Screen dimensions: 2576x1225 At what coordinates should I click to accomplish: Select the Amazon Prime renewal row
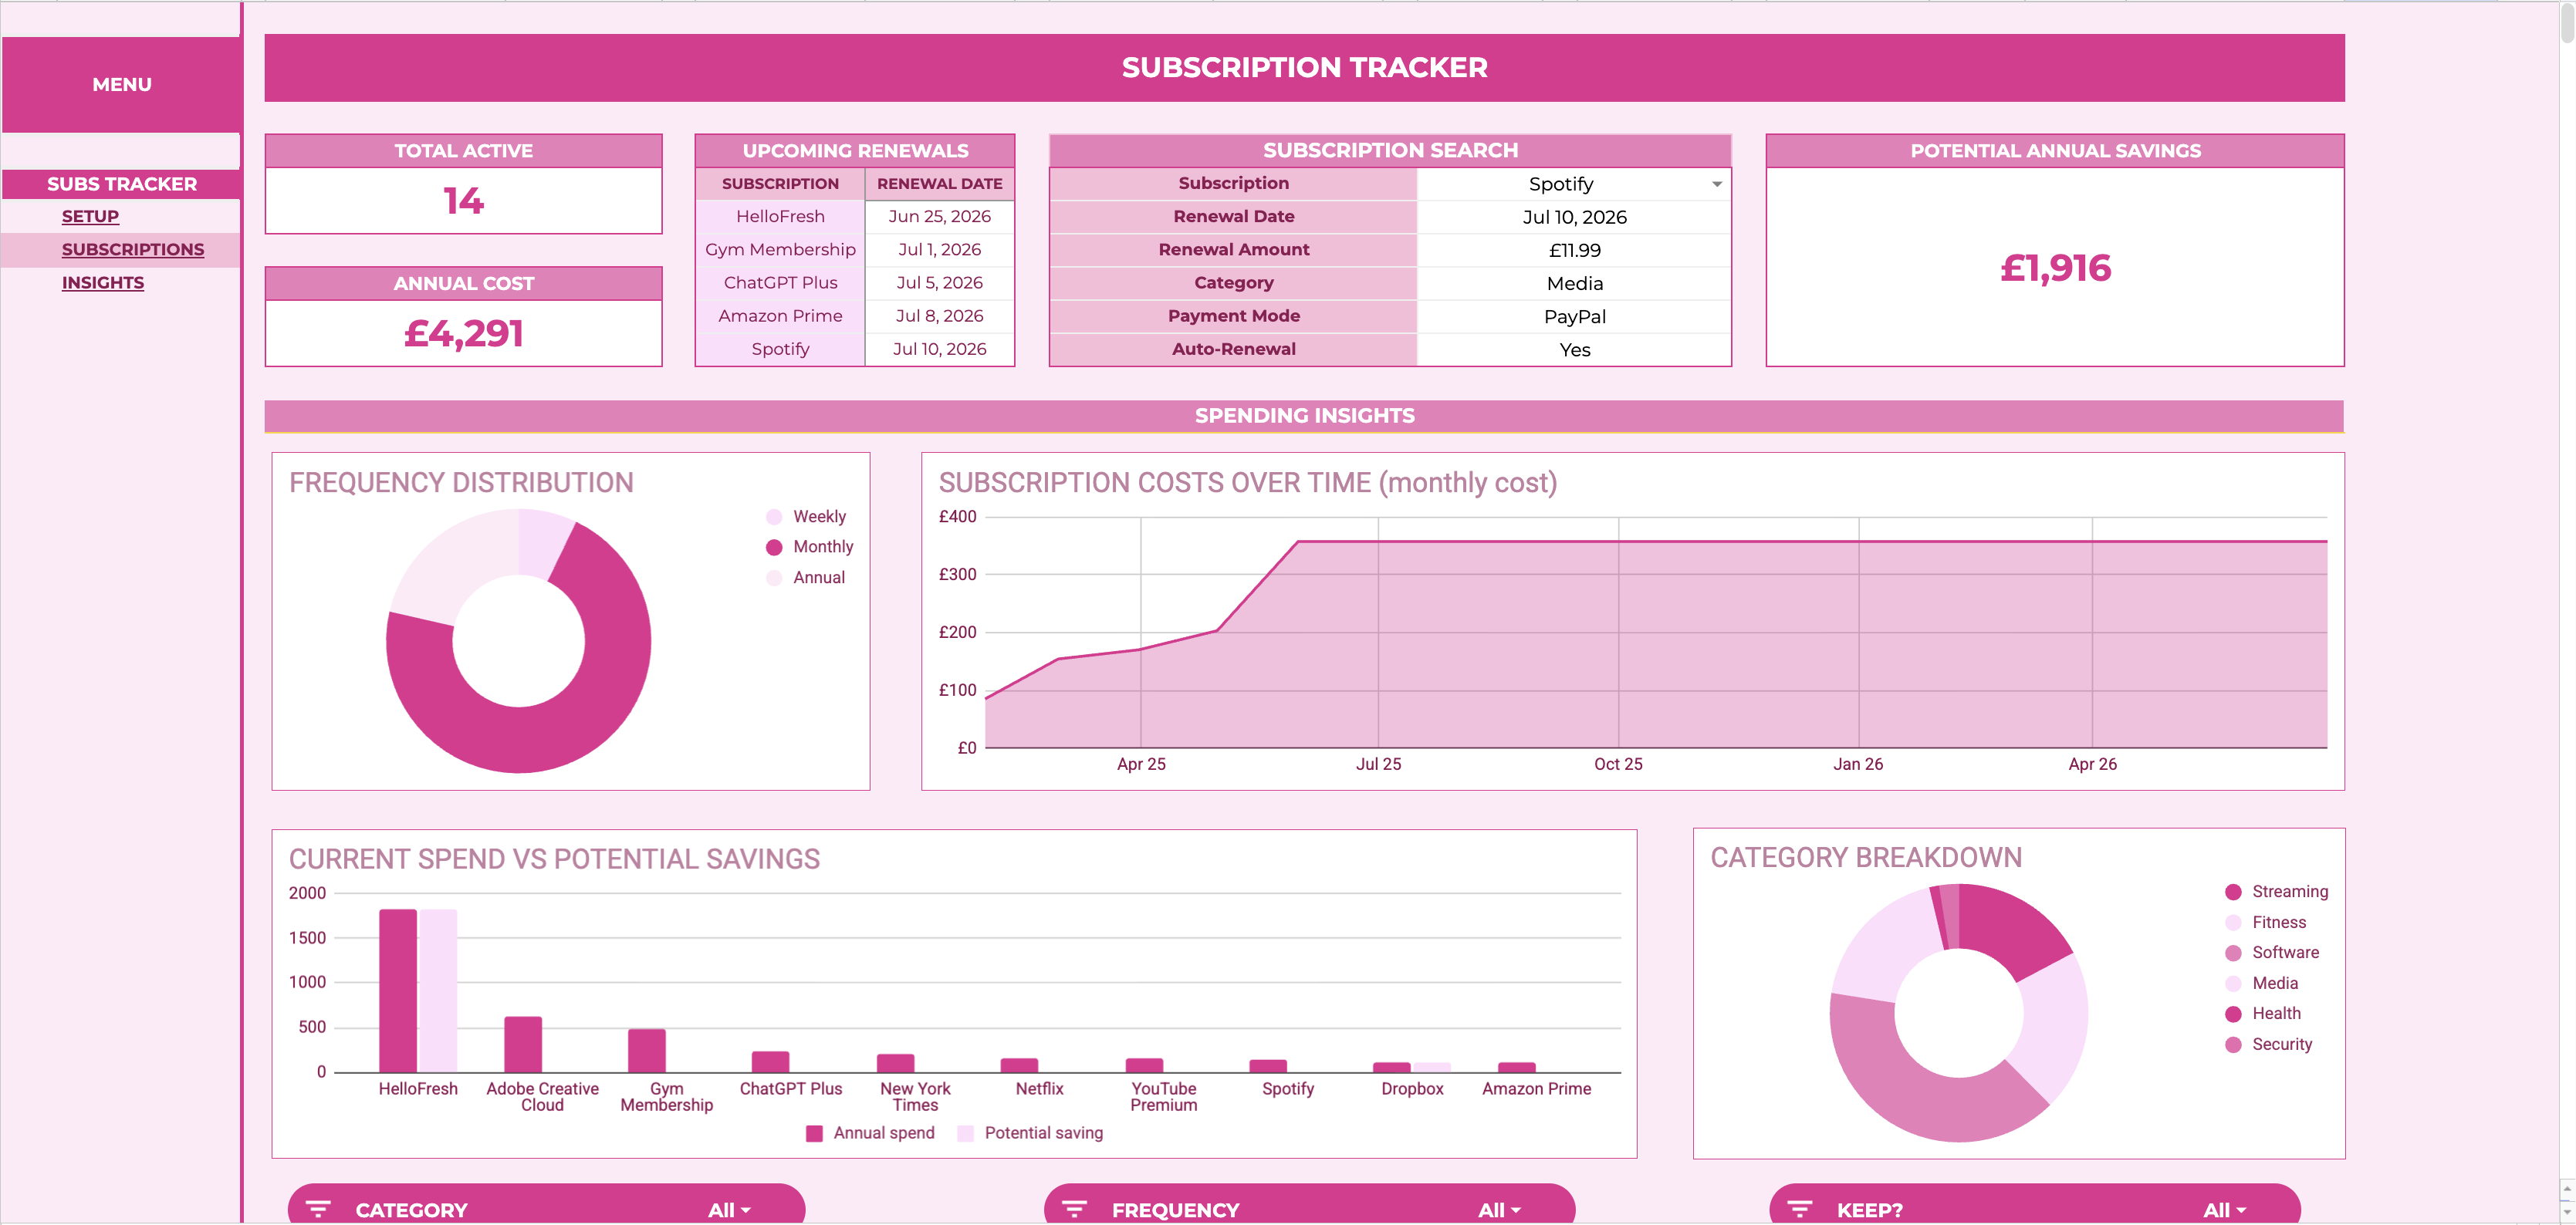pyautogui.click(x=855, y=315)
